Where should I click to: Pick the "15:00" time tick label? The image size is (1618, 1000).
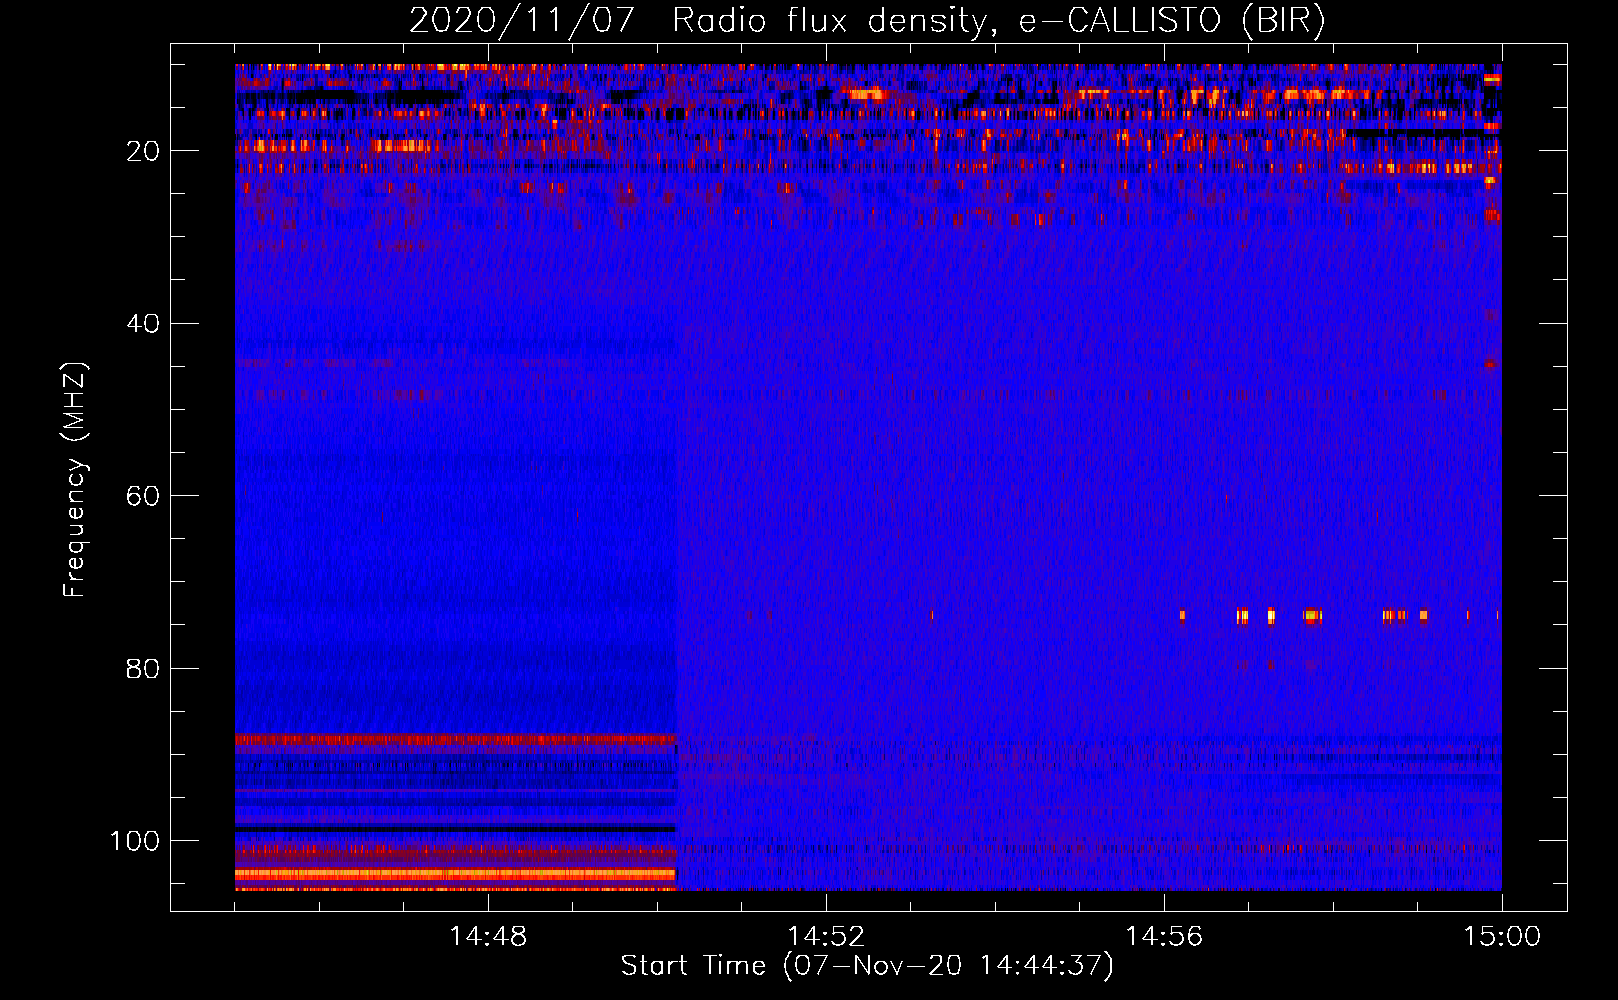pos(1502,937)
